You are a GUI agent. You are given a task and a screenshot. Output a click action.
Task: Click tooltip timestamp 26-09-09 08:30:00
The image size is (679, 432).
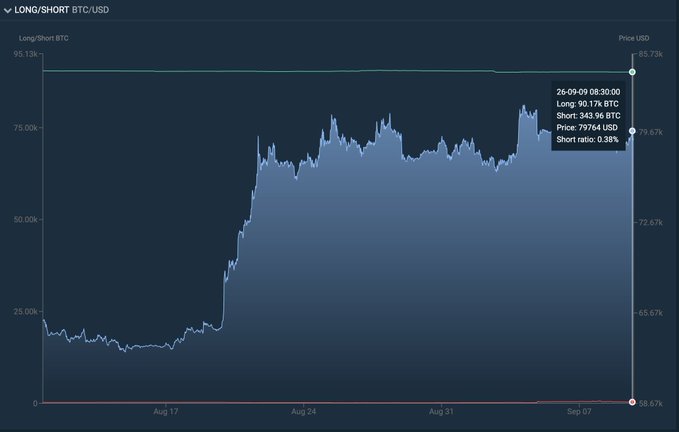pos(588,92)
